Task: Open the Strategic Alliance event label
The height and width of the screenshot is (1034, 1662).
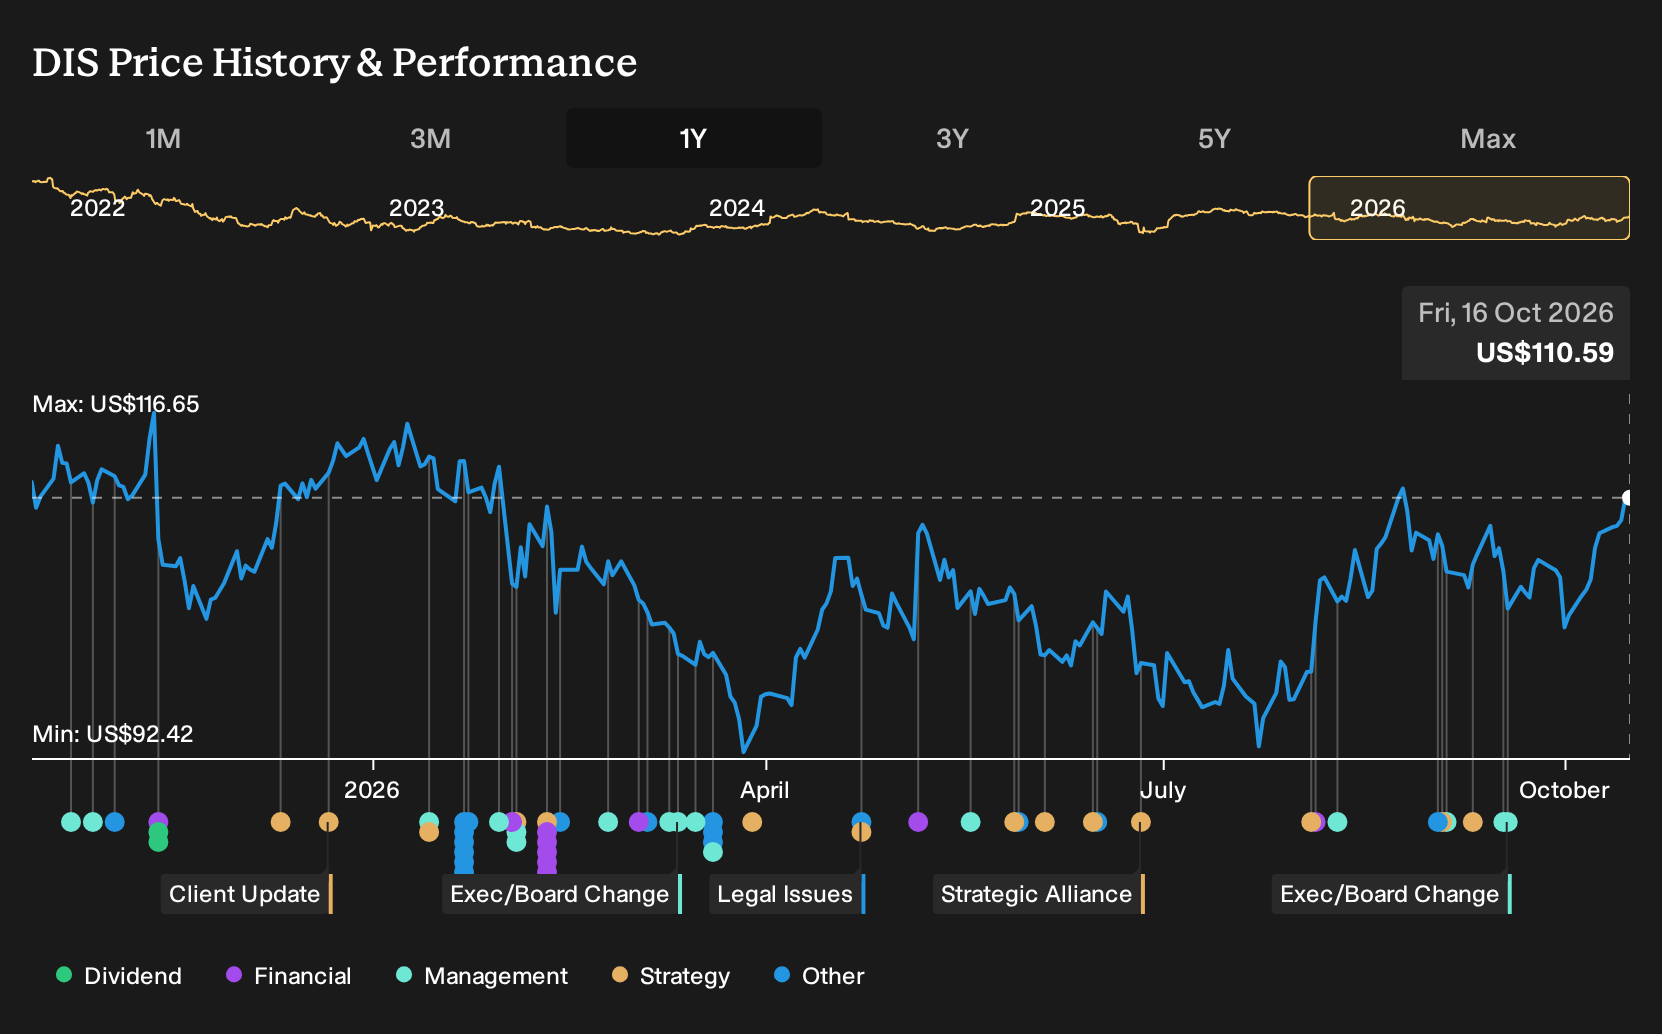Action: pyautogui.click(x=1038, y=894)
